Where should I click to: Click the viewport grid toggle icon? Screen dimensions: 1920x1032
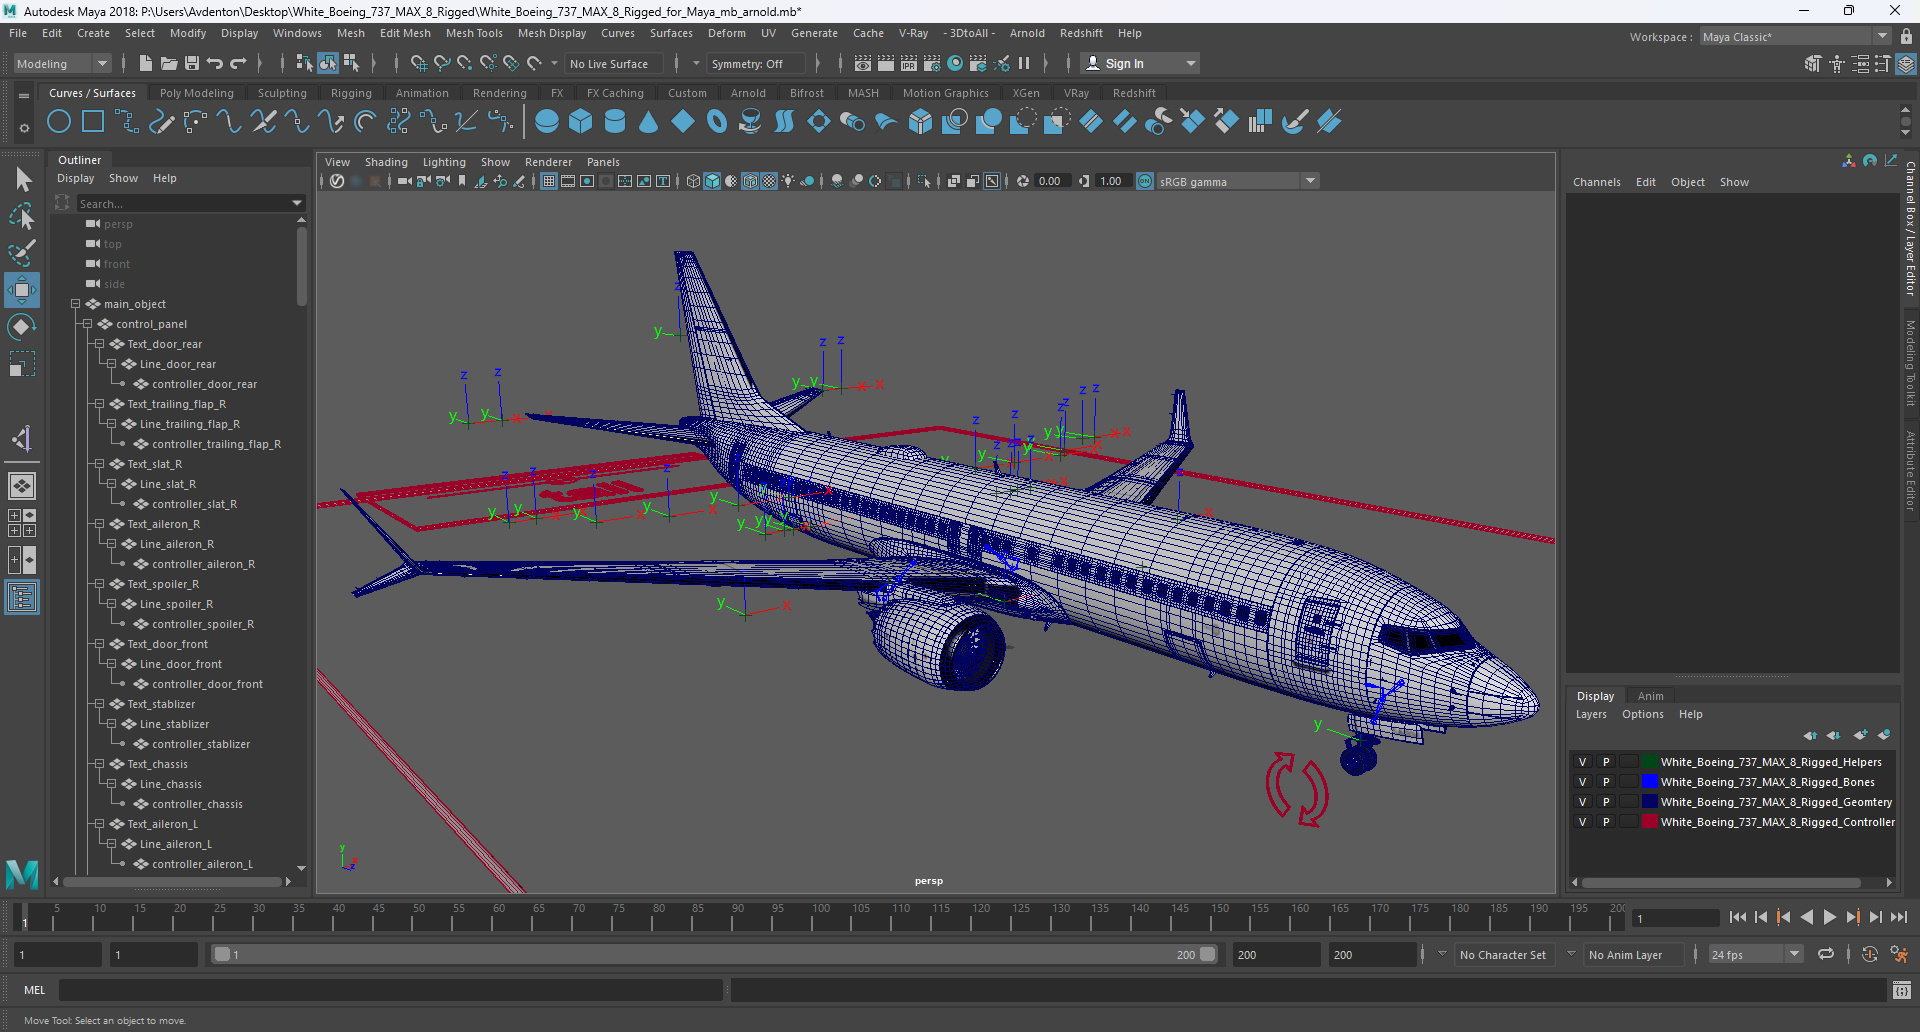coord(549,181)
